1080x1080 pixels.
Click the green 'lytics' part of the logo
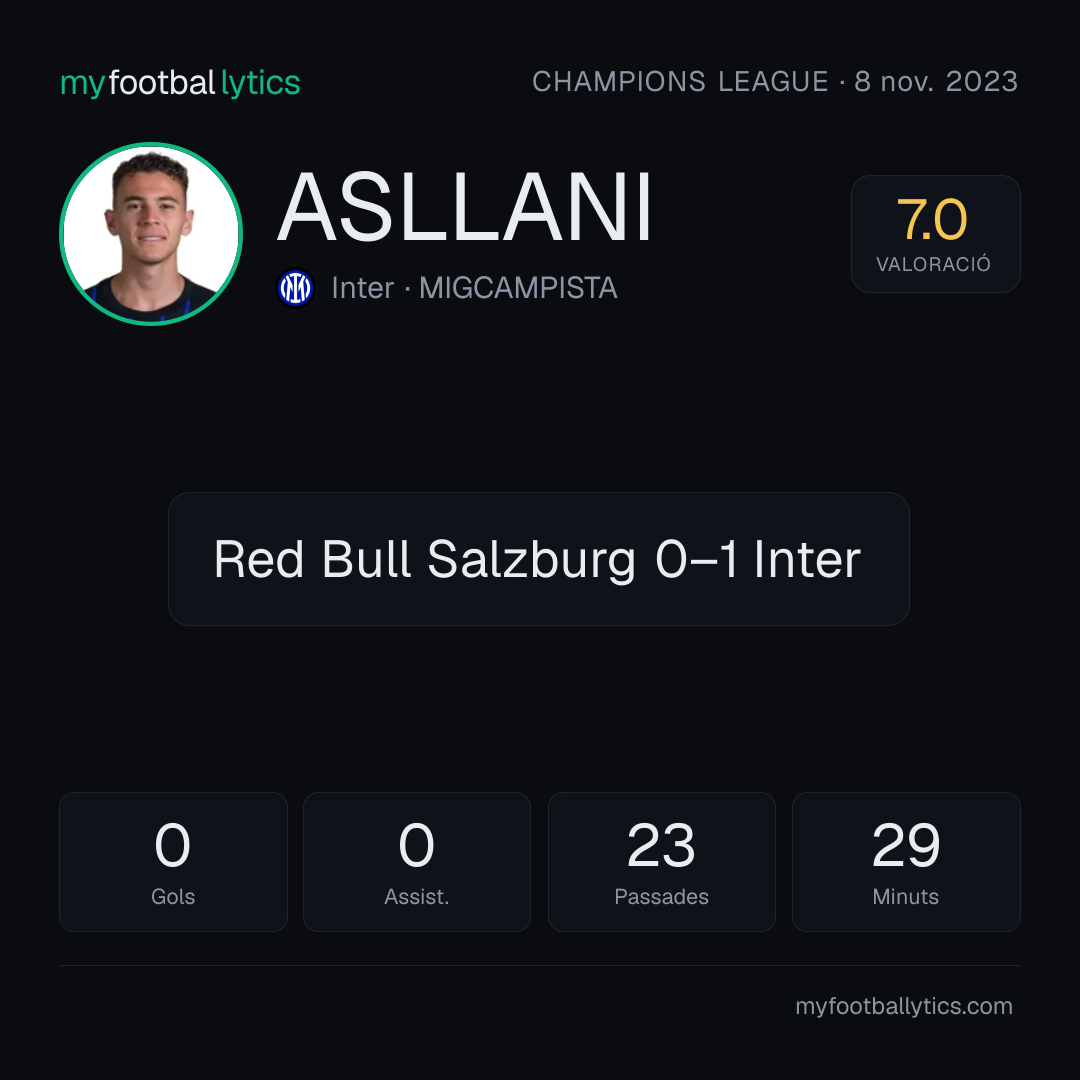coord(260,84)
